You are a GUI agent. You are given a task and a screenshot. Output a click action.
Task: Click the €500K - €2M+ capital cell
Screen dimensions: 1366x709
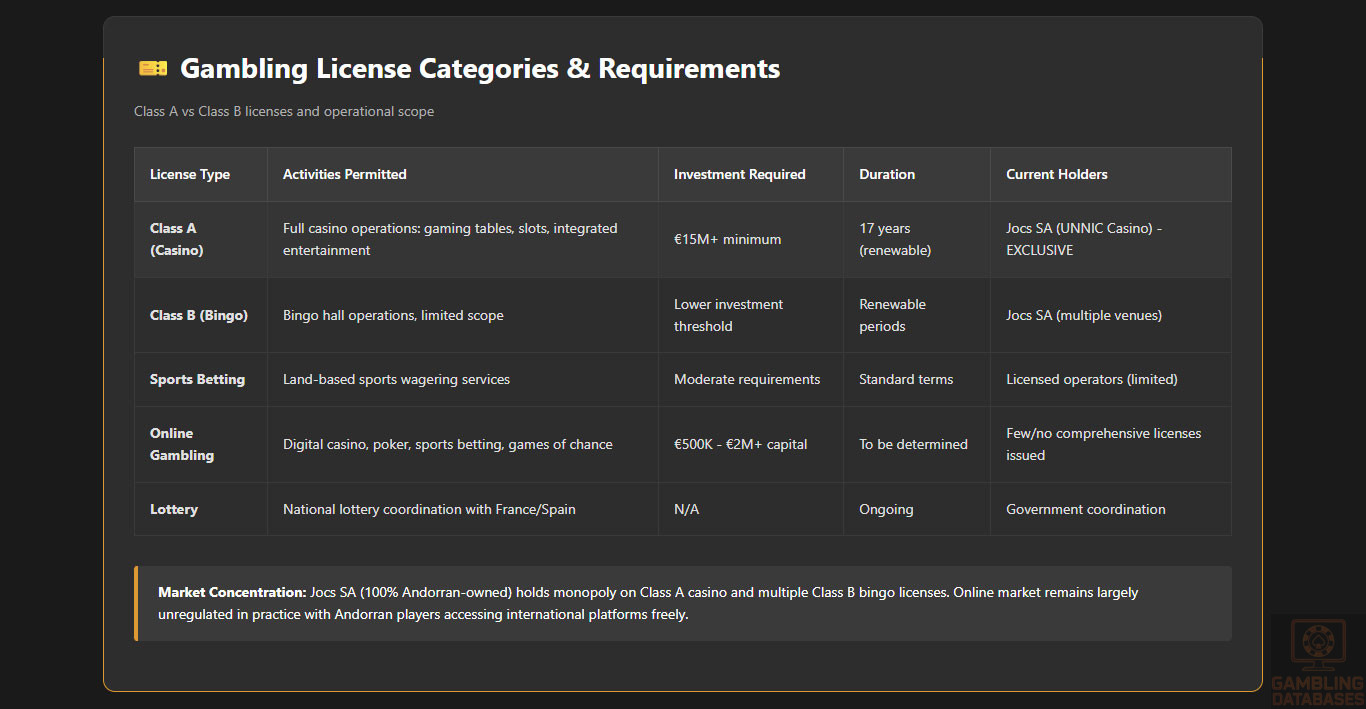[x=740, y=444]
